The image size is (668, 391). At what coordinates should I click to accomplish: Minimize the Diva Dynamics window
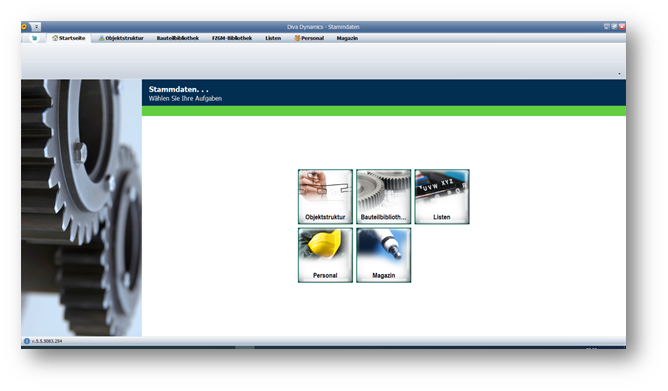click(607, 26)
